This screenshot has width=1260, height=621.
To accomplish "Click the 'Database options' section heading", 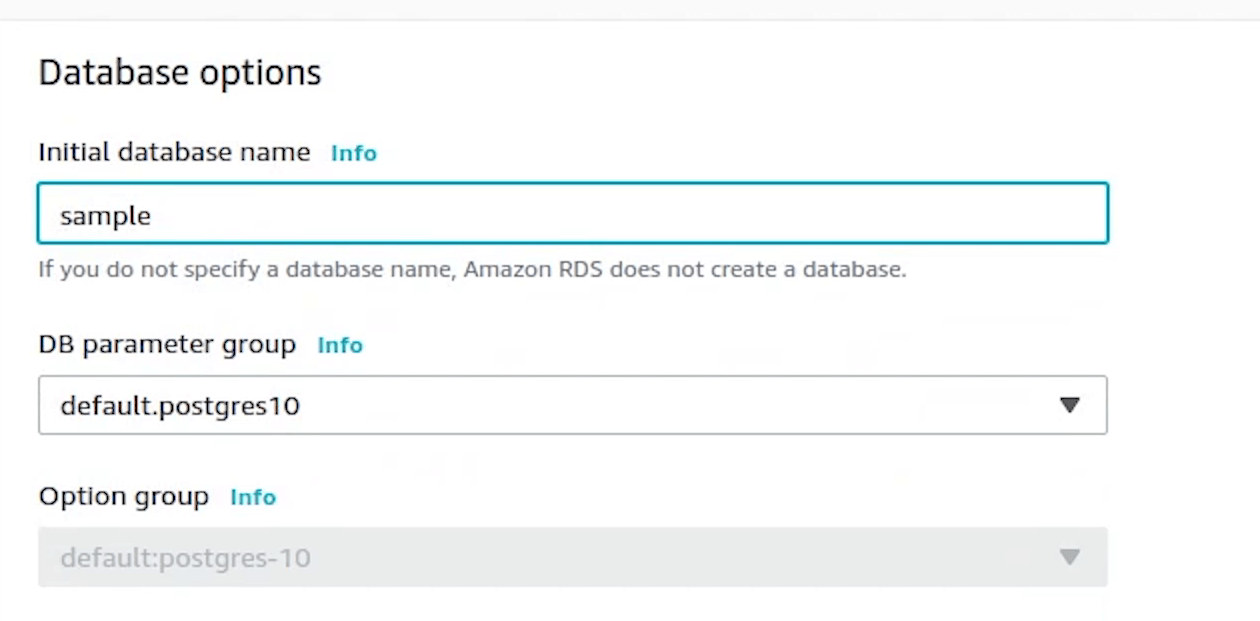I will (x=180, y=73).
